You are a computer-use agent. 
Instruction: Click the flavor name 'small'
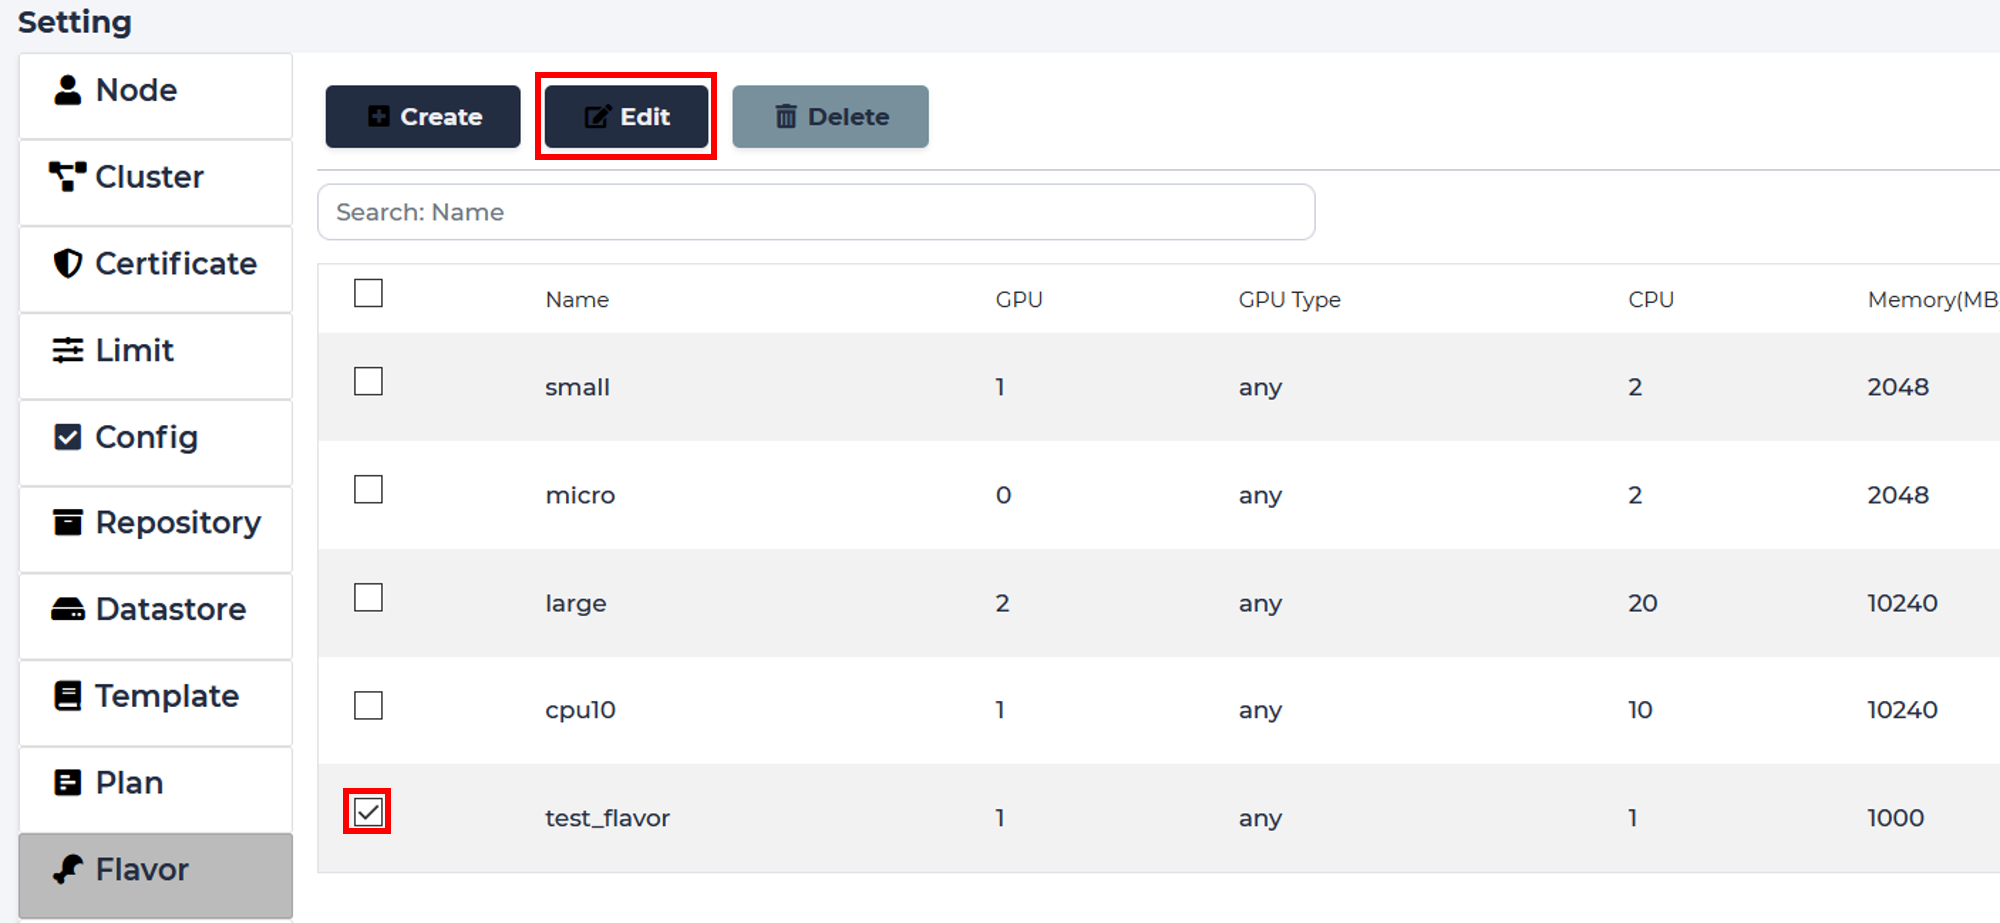pos(577,387)
